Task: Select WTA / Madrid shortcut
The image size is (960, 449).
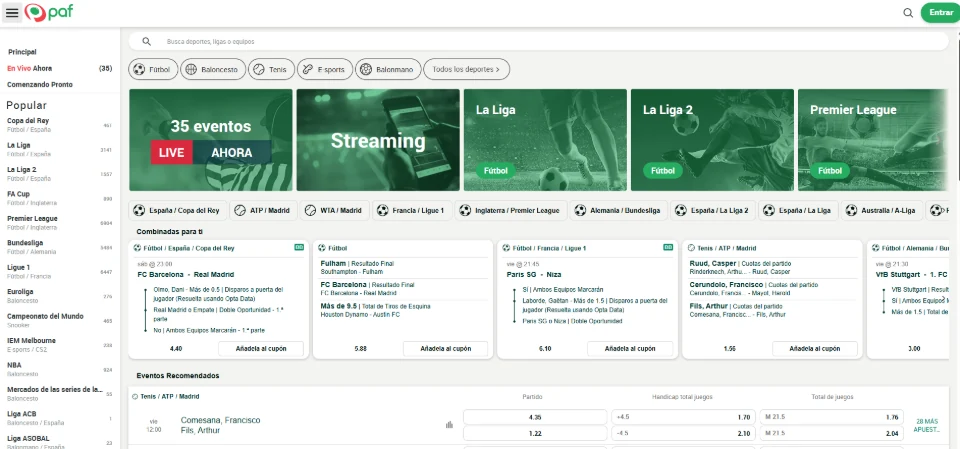Action: [x=335, y=210]
